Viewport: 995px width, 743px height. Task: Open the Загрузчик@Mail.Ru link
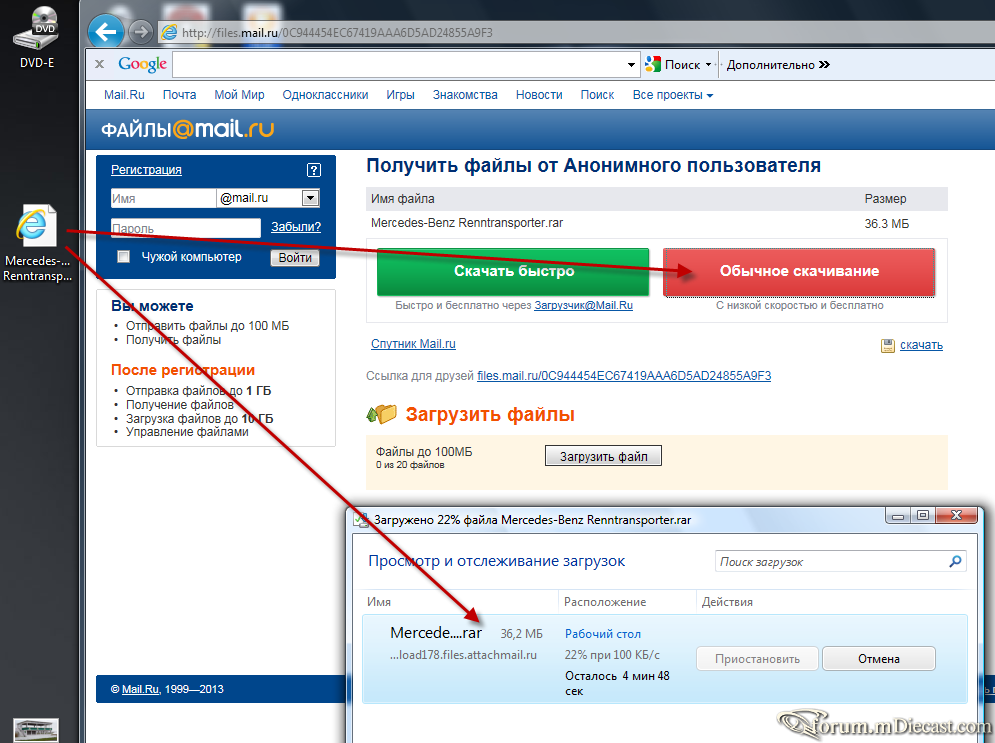[583, 305]
